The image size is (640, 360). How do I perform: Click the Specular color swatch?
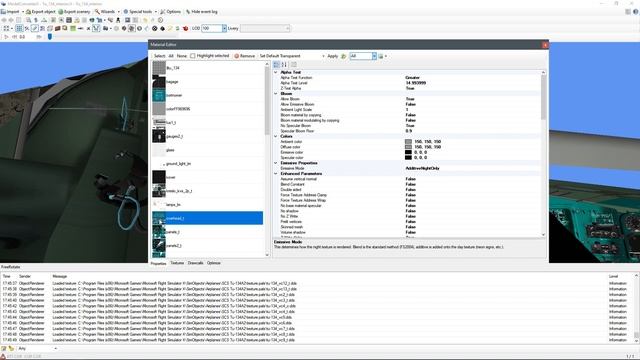[x=408, y=158]
